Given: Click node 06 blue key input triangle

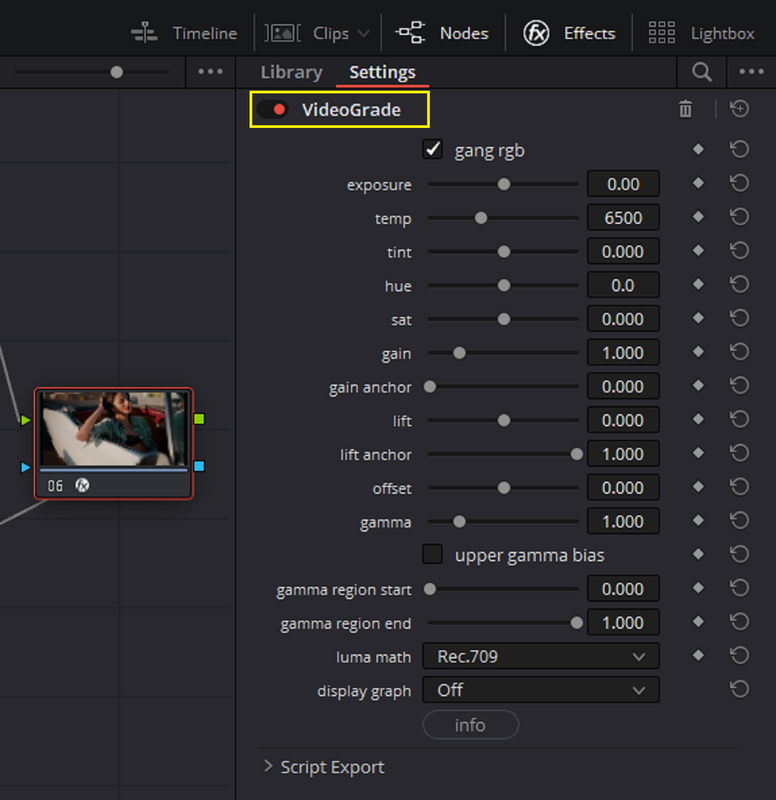Looking at the screenshot, I should (26, 467).
